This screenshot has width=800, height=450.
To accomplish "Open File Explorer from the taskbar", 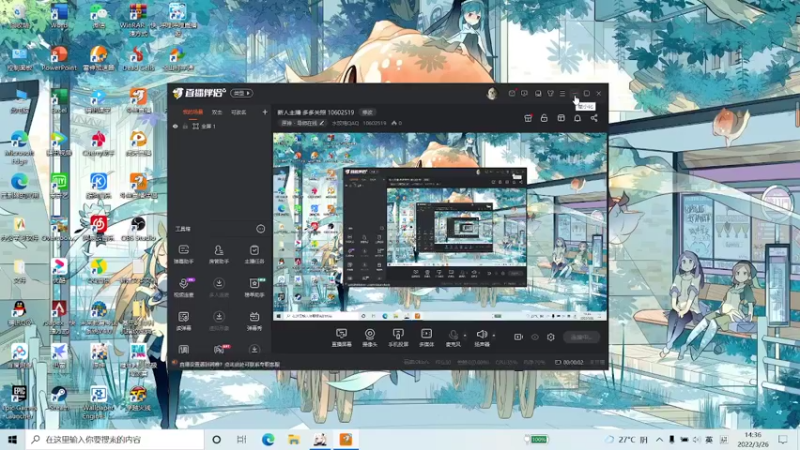I will (294, 439).
